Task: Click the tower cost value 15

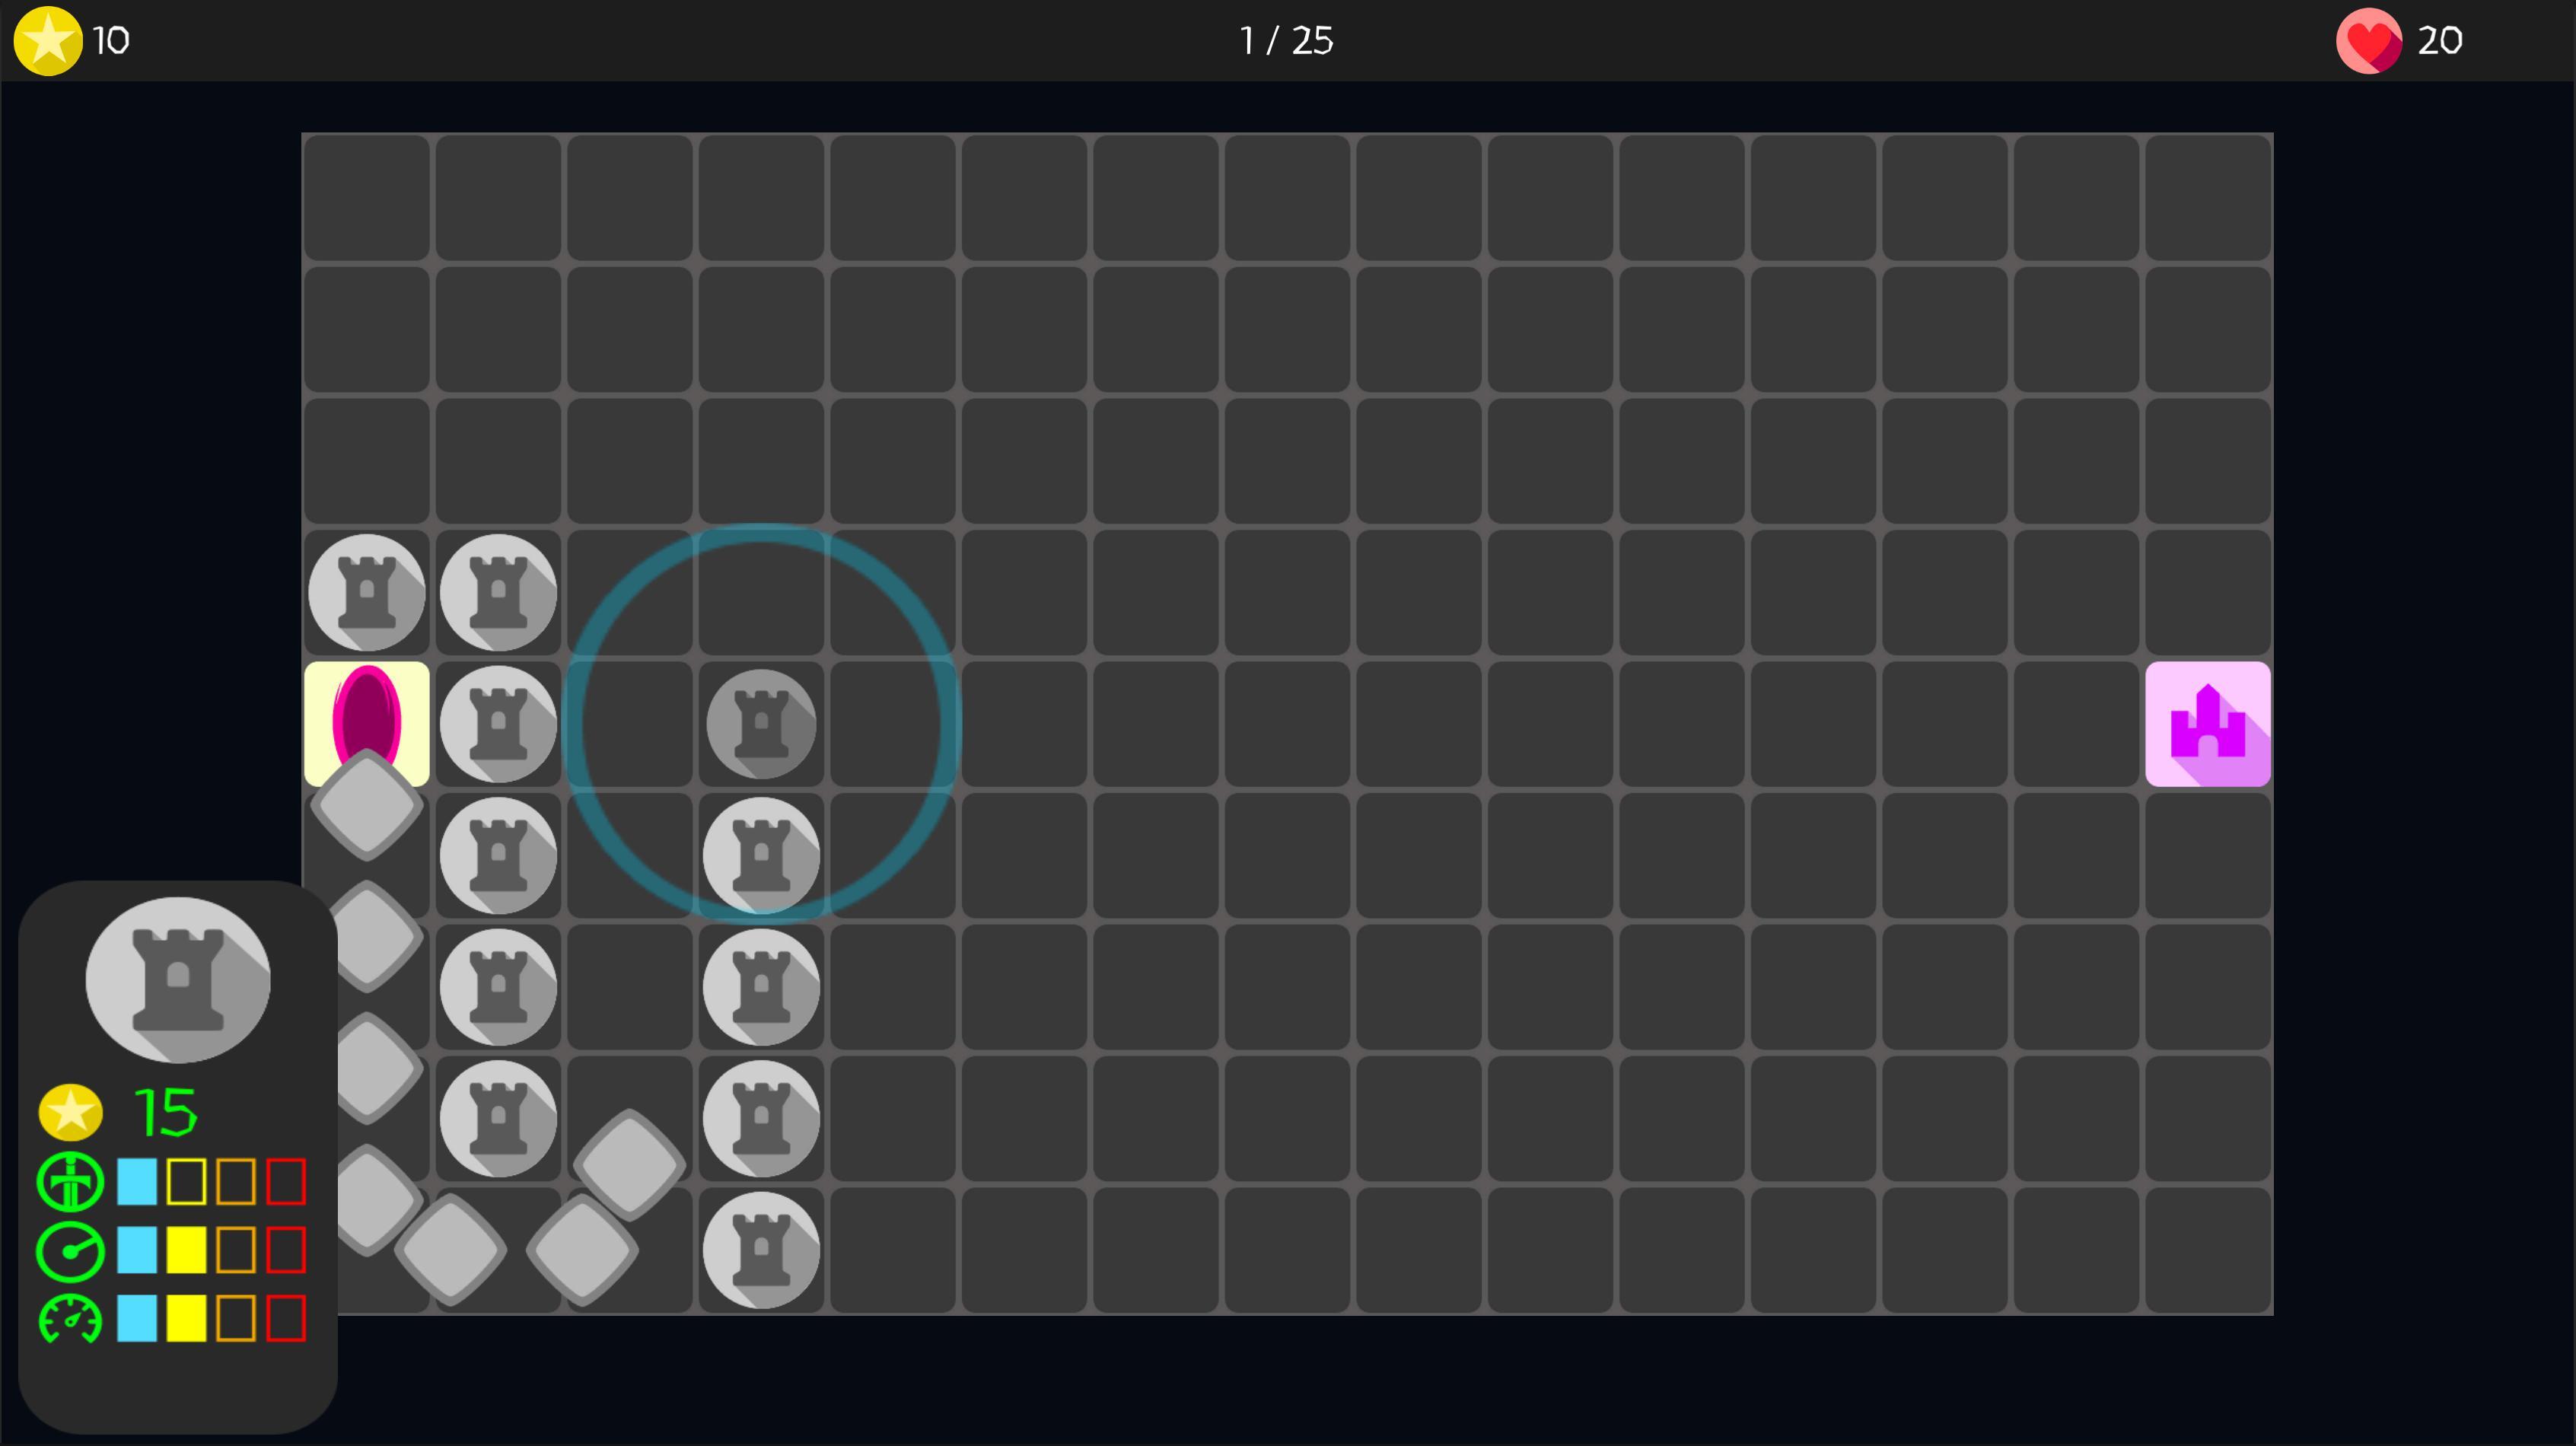Action: click(166, 1112)
